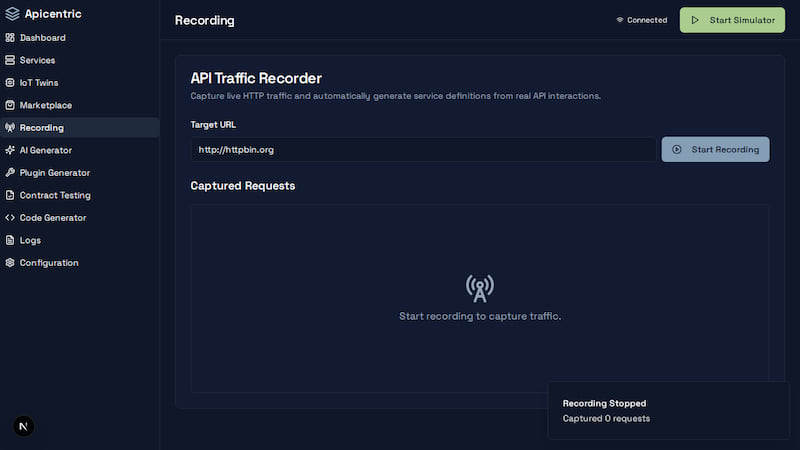Click the Recording page title
Image resolution: width=800 pixels, height=450 pixels.
coord(205,20)
